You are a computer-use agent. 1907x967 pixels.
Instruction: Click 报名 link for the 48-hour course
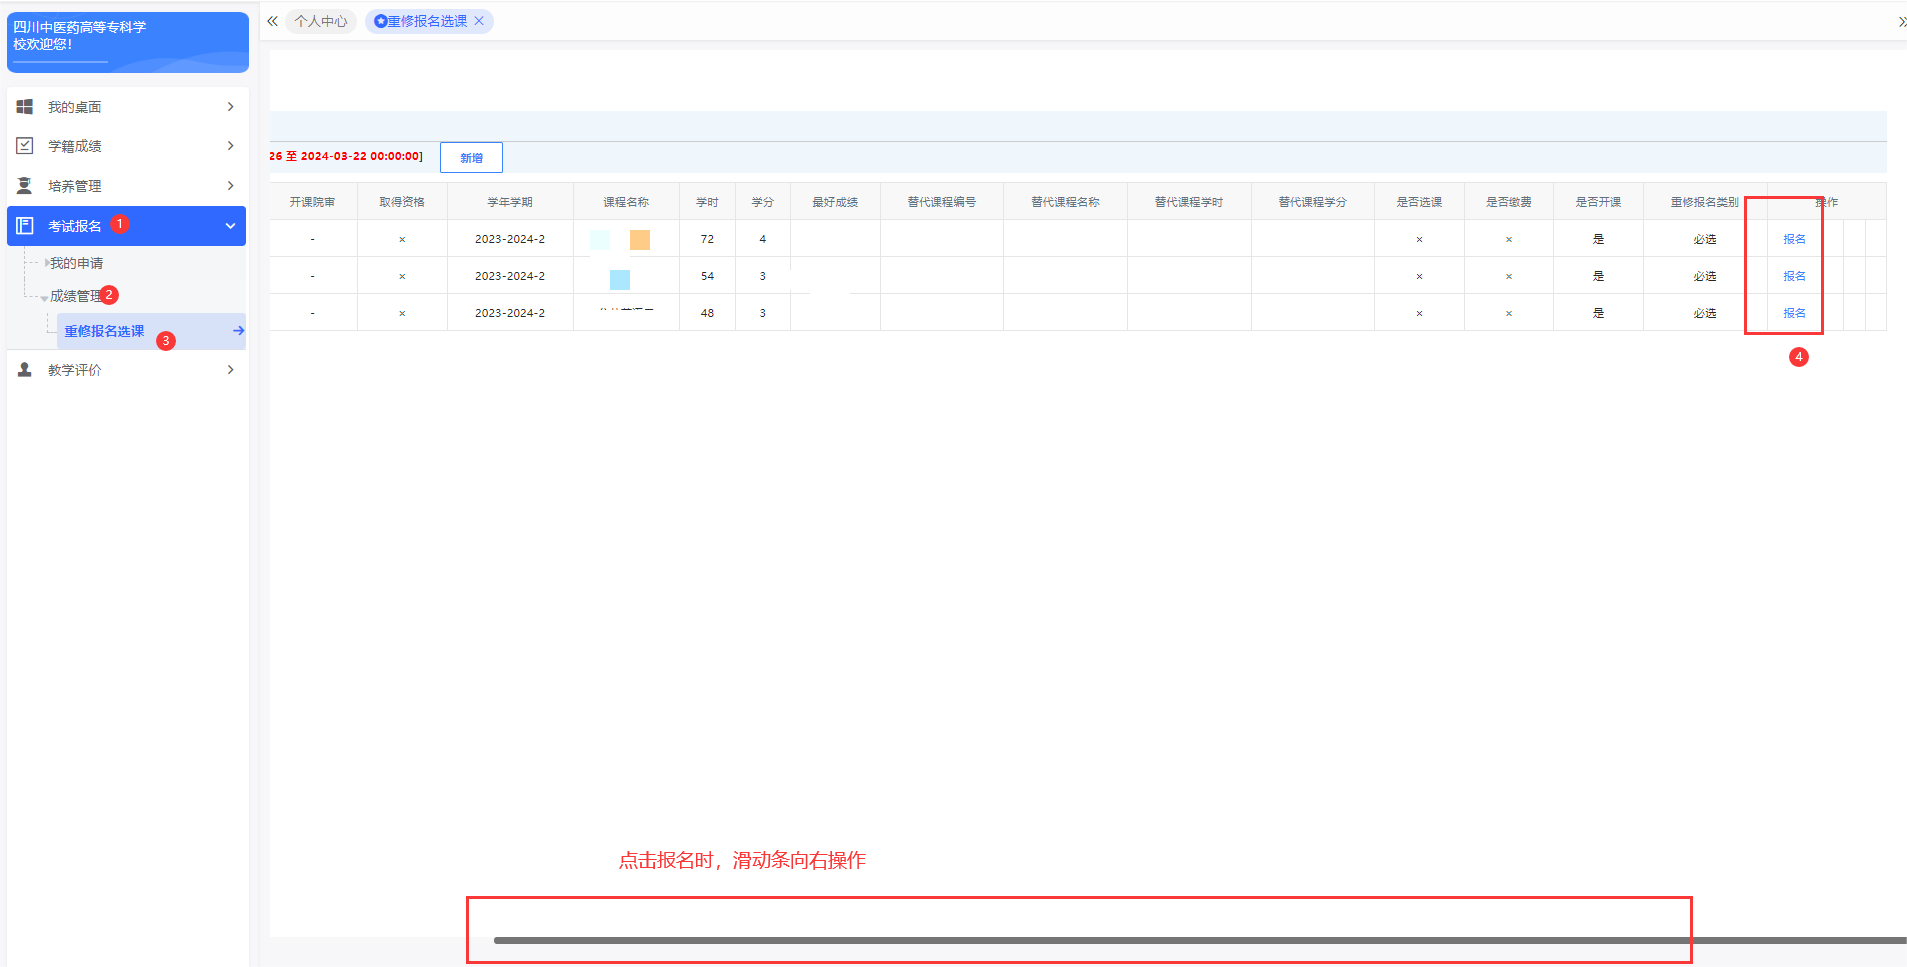coord(1794,313)
